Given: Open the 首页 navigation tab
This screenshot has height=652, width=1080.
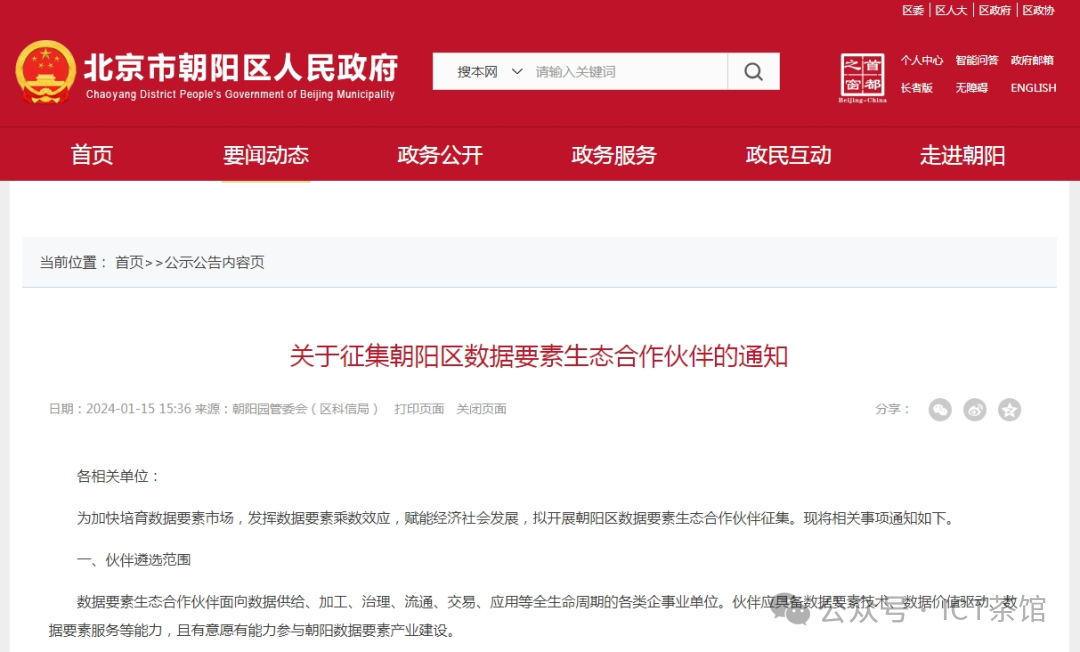Looking at the screenshot, I should pyautogui.click(x=92, y=155).
